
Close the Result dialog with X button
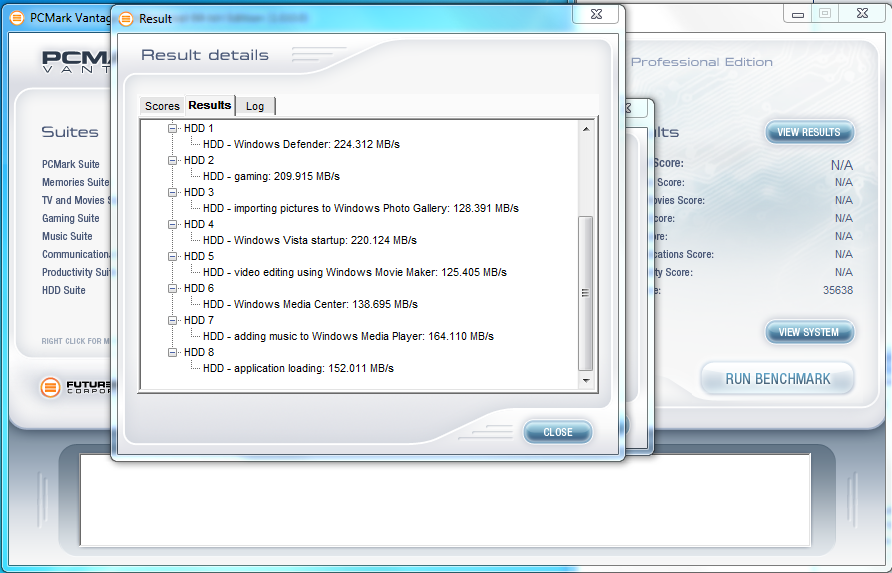point(596,14)
